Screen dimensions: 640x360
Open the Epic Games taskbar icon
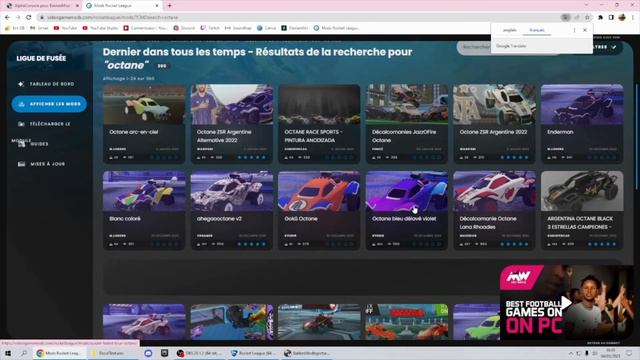pos(164,353)
